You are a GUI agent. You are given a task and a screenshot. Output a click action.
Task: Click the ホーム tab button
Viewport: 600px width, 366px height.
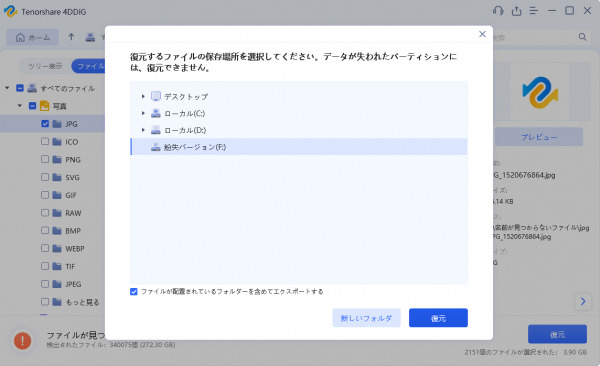(x=33, y=37)
